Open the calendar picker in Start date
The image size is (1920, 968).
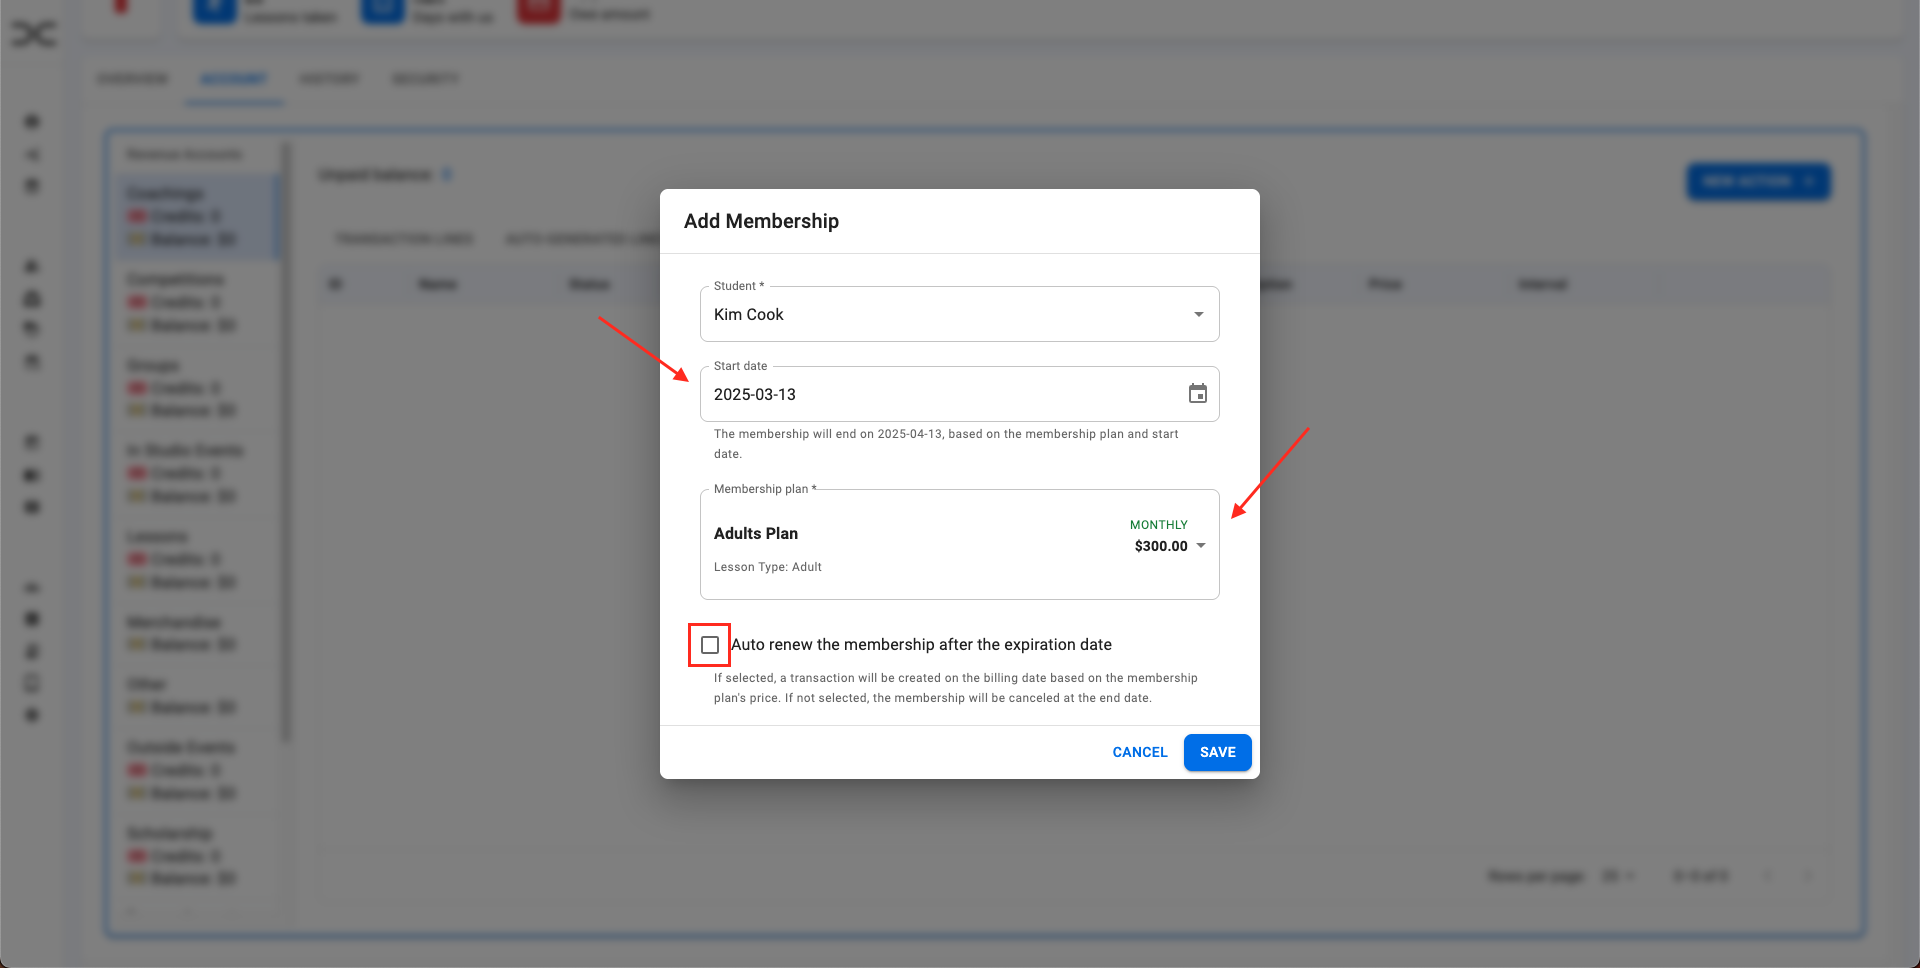click(x=1197, y=394)
